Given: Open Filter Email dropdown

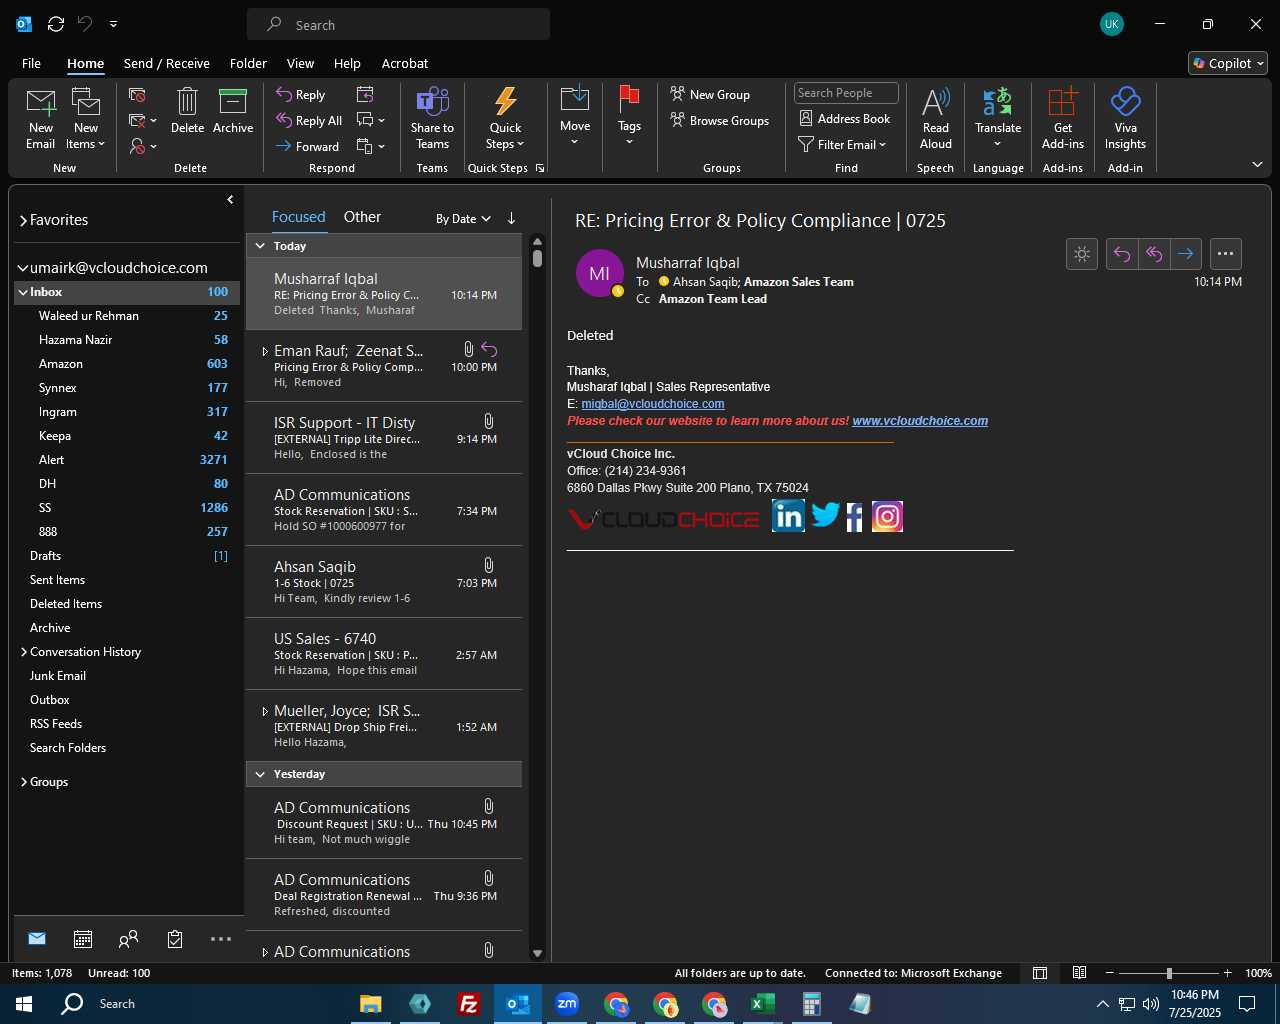Looking at the screenshot, I should pyautogui.click(x=843, y=144).
